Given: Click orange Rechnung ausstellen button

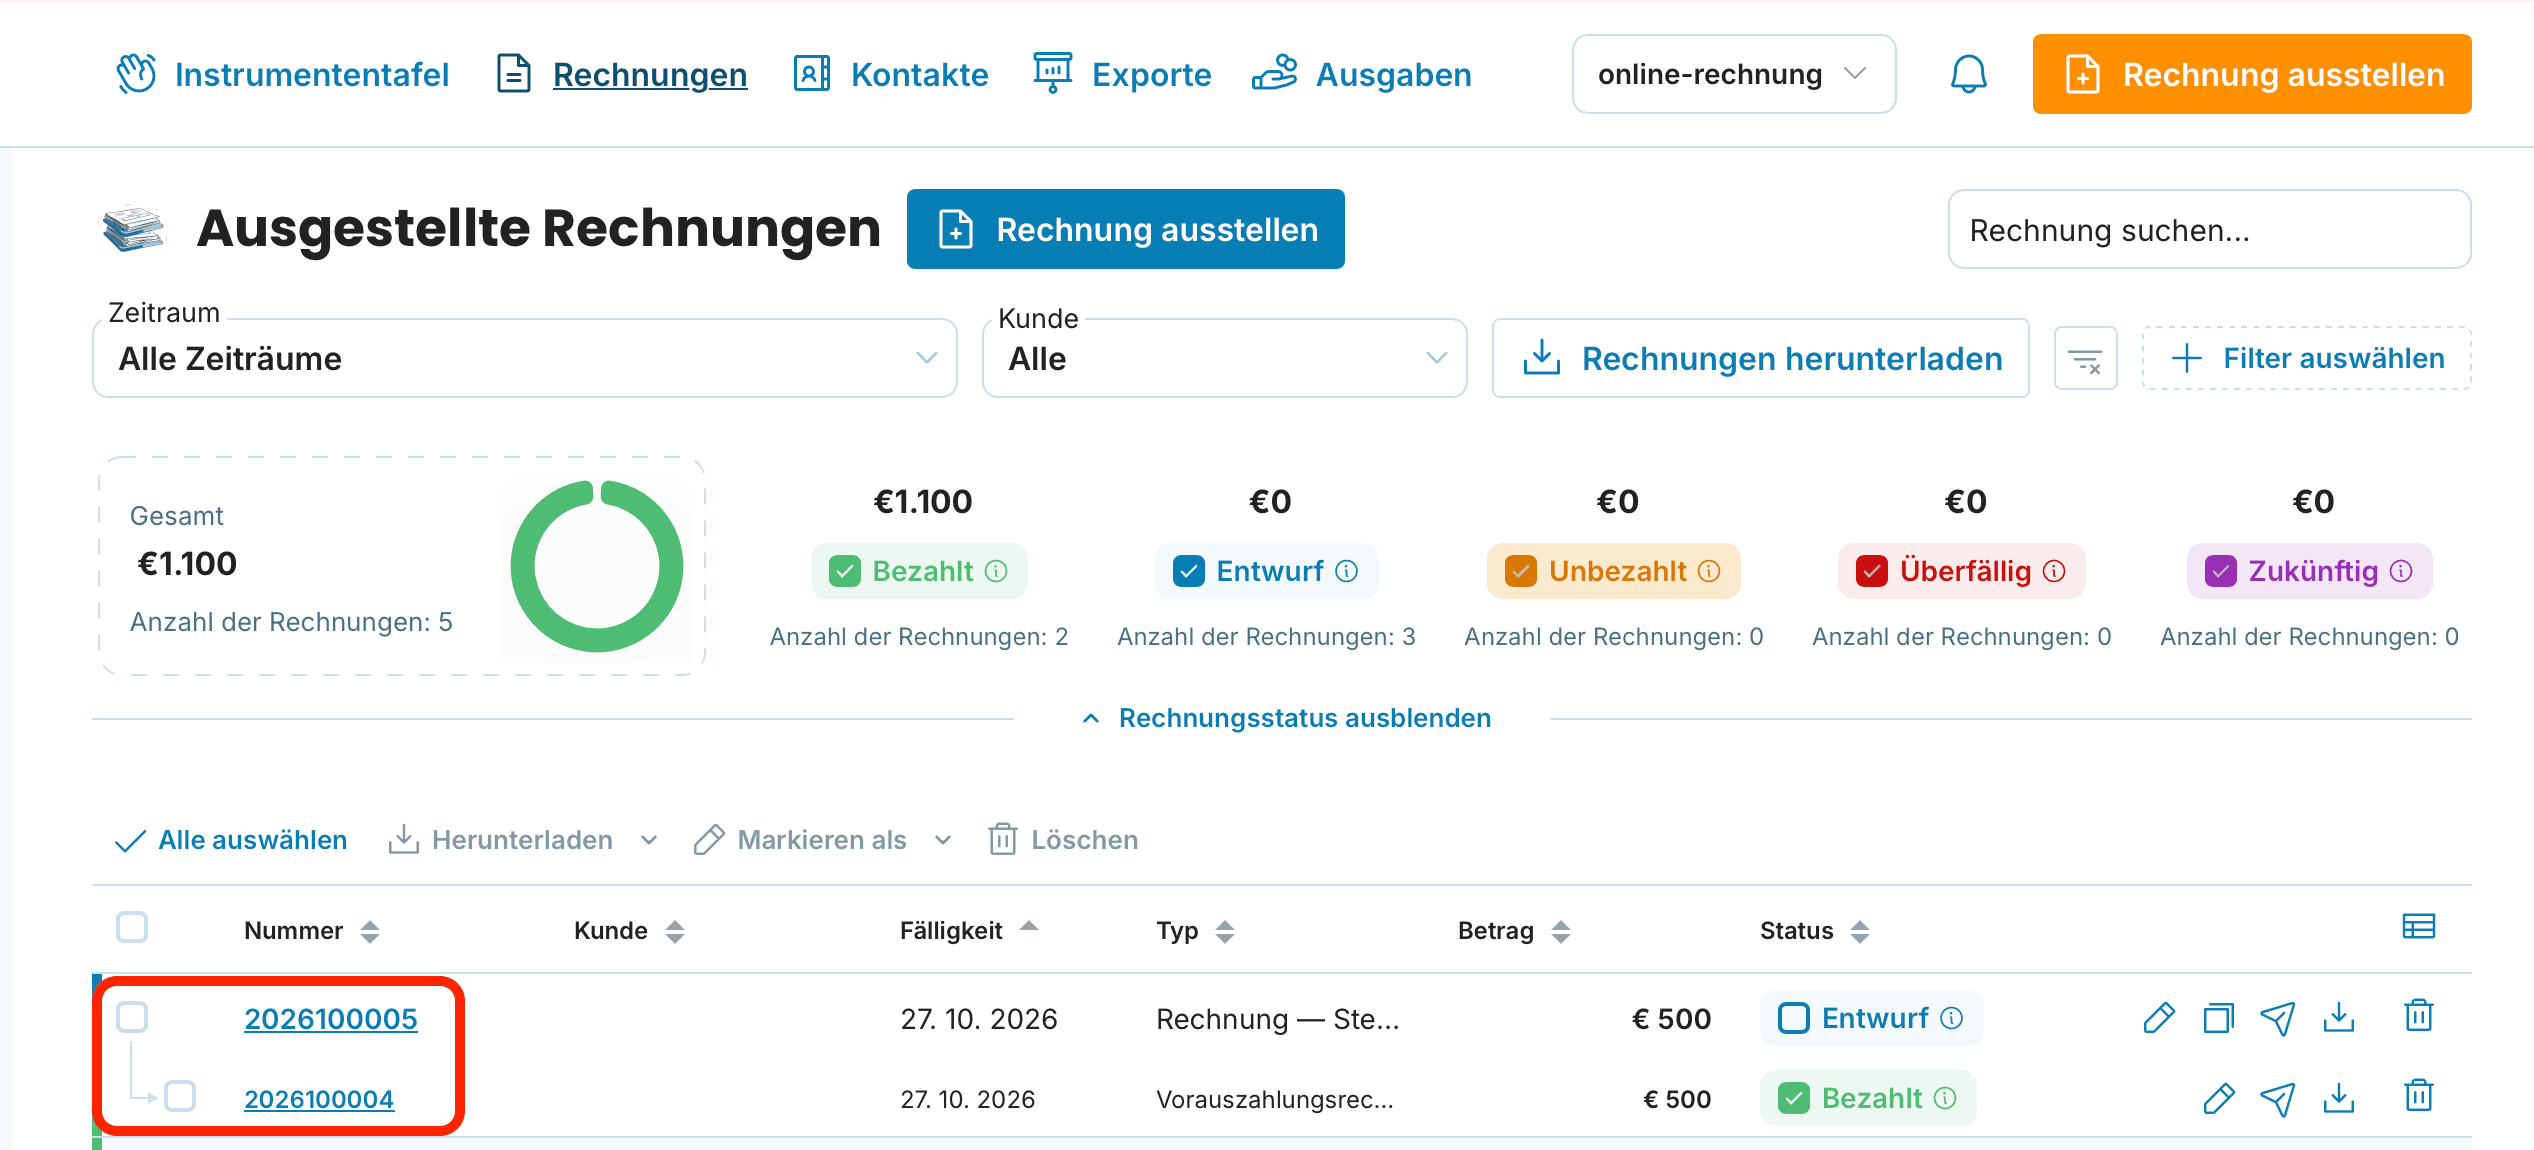Looking at the screenshot, I should point(2251,74).
